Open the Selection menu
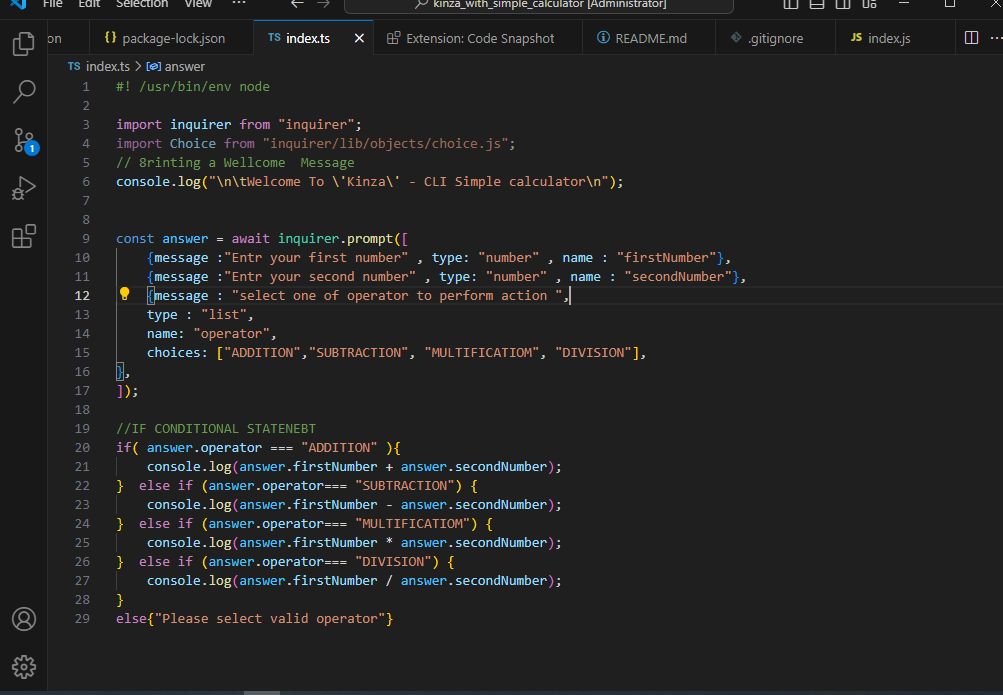The width and height of the screenshot is (1003, 695). (142, 4)
